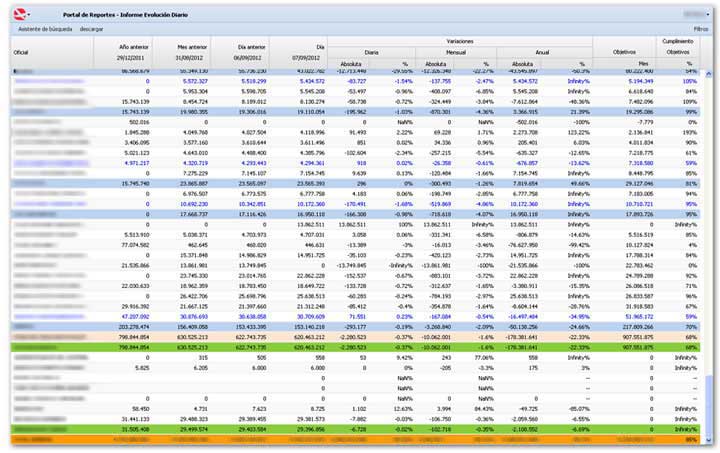Click the Diaria sub-header
The image size is (720, 453).
click(x=371, y=52)
